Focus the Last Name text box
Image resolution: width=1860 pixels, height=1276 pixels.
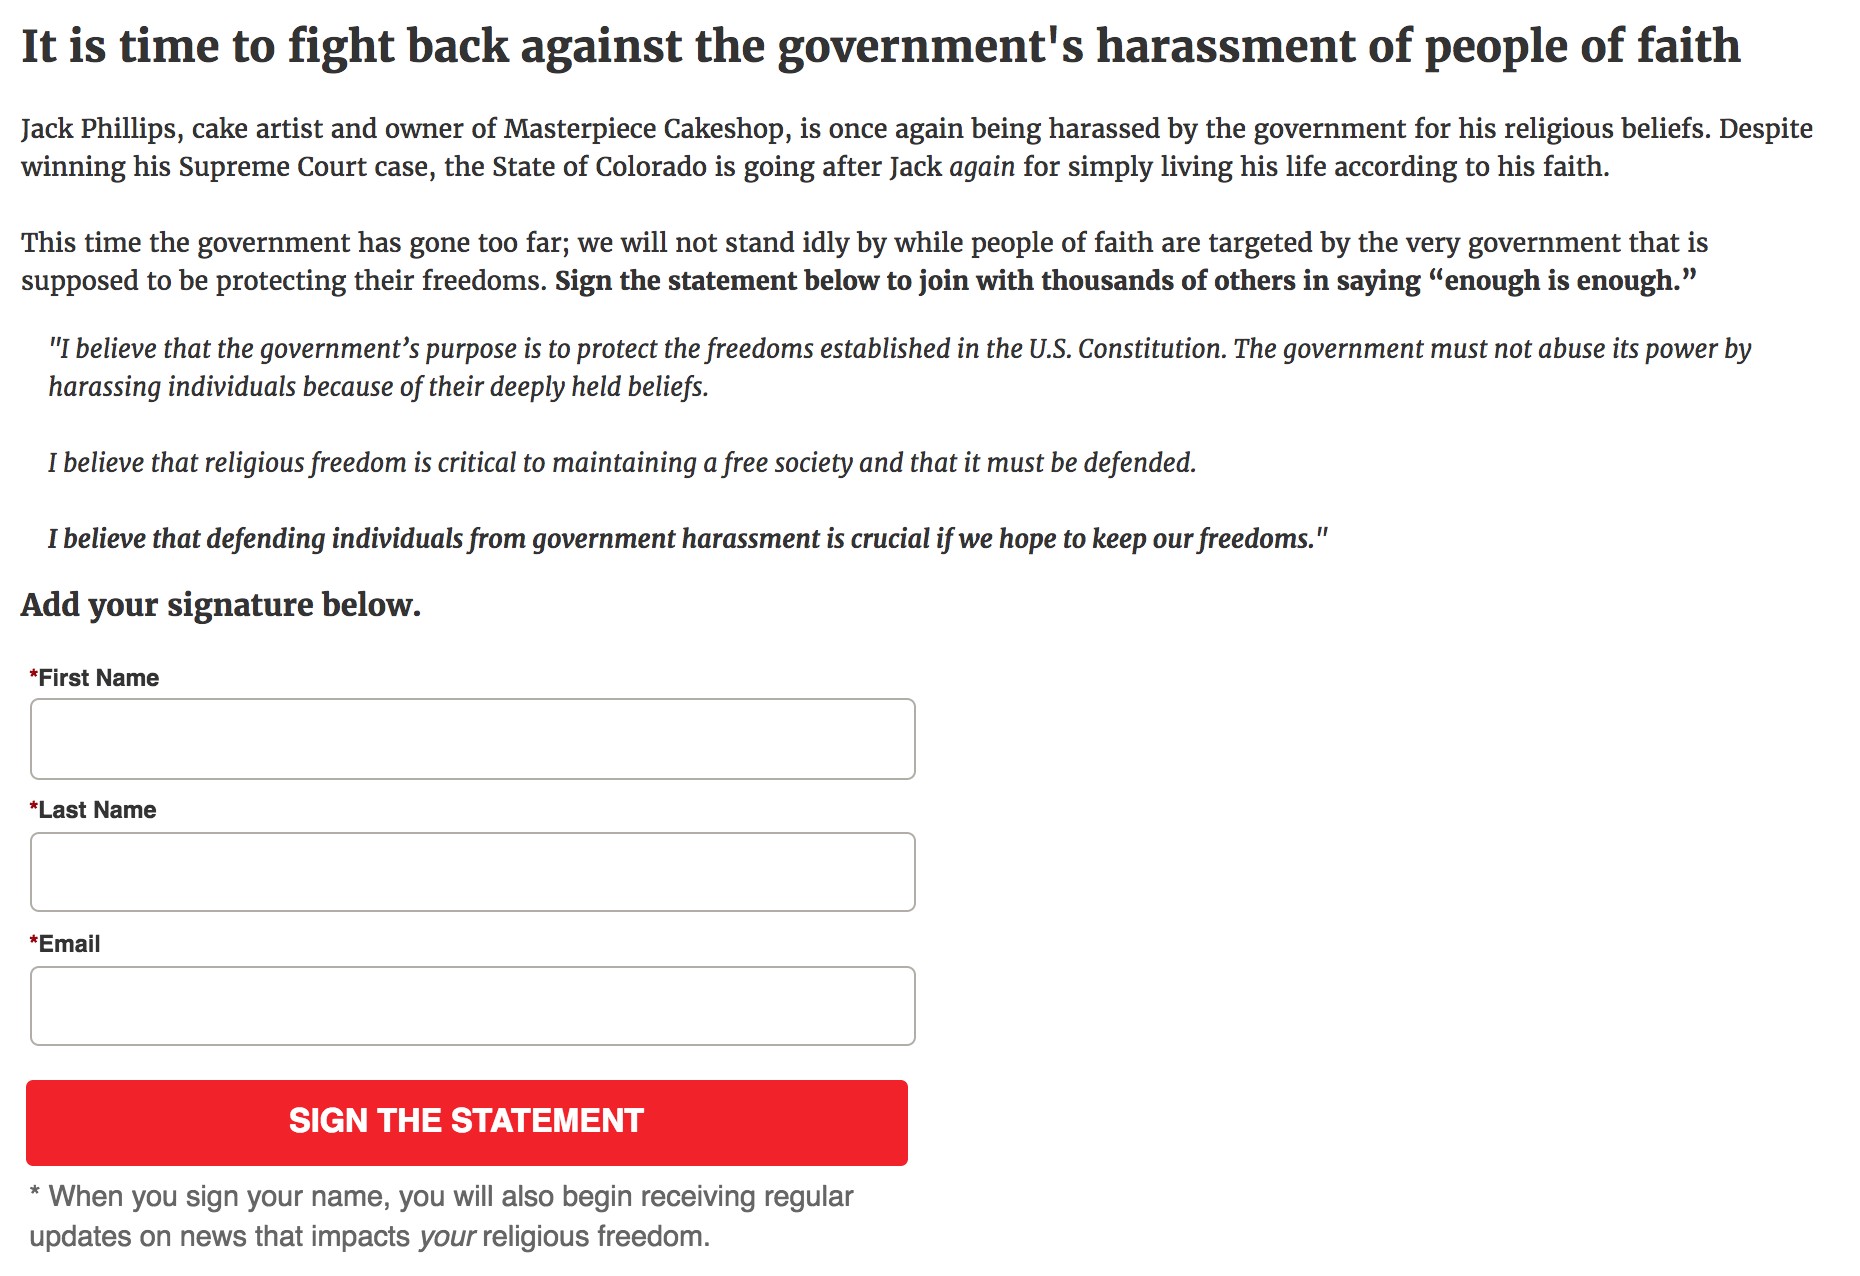pyautogui.click(x=472, y=872)
